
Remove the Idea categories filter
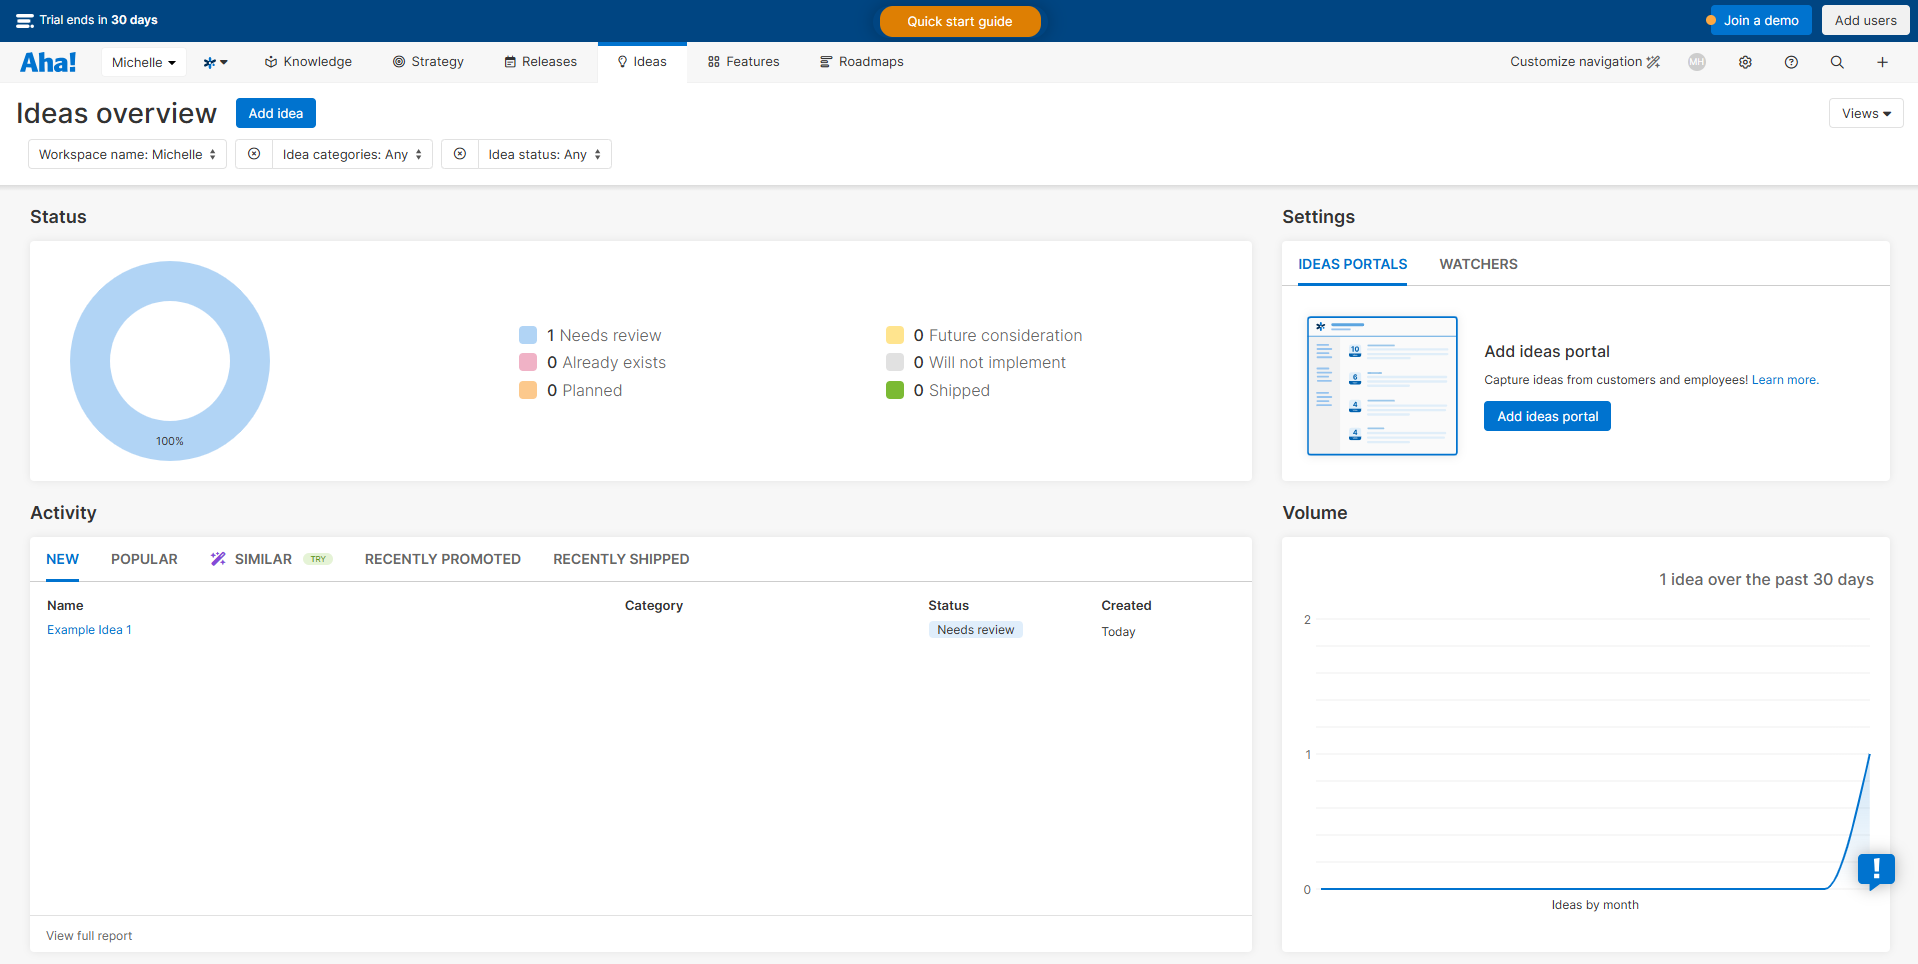(x=254, y=154)
